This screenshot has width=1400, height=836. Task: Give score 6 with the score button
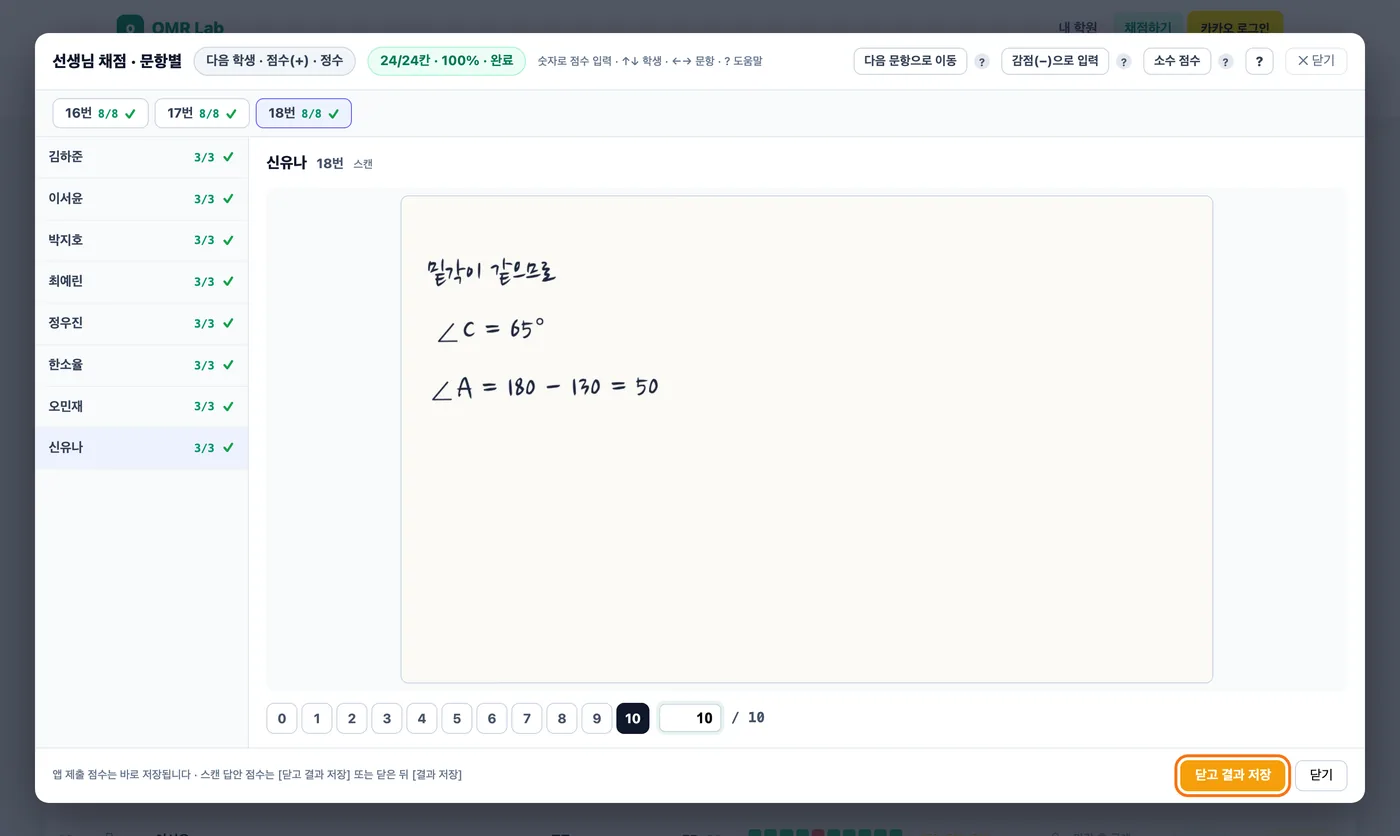click(x=492, y=718)
